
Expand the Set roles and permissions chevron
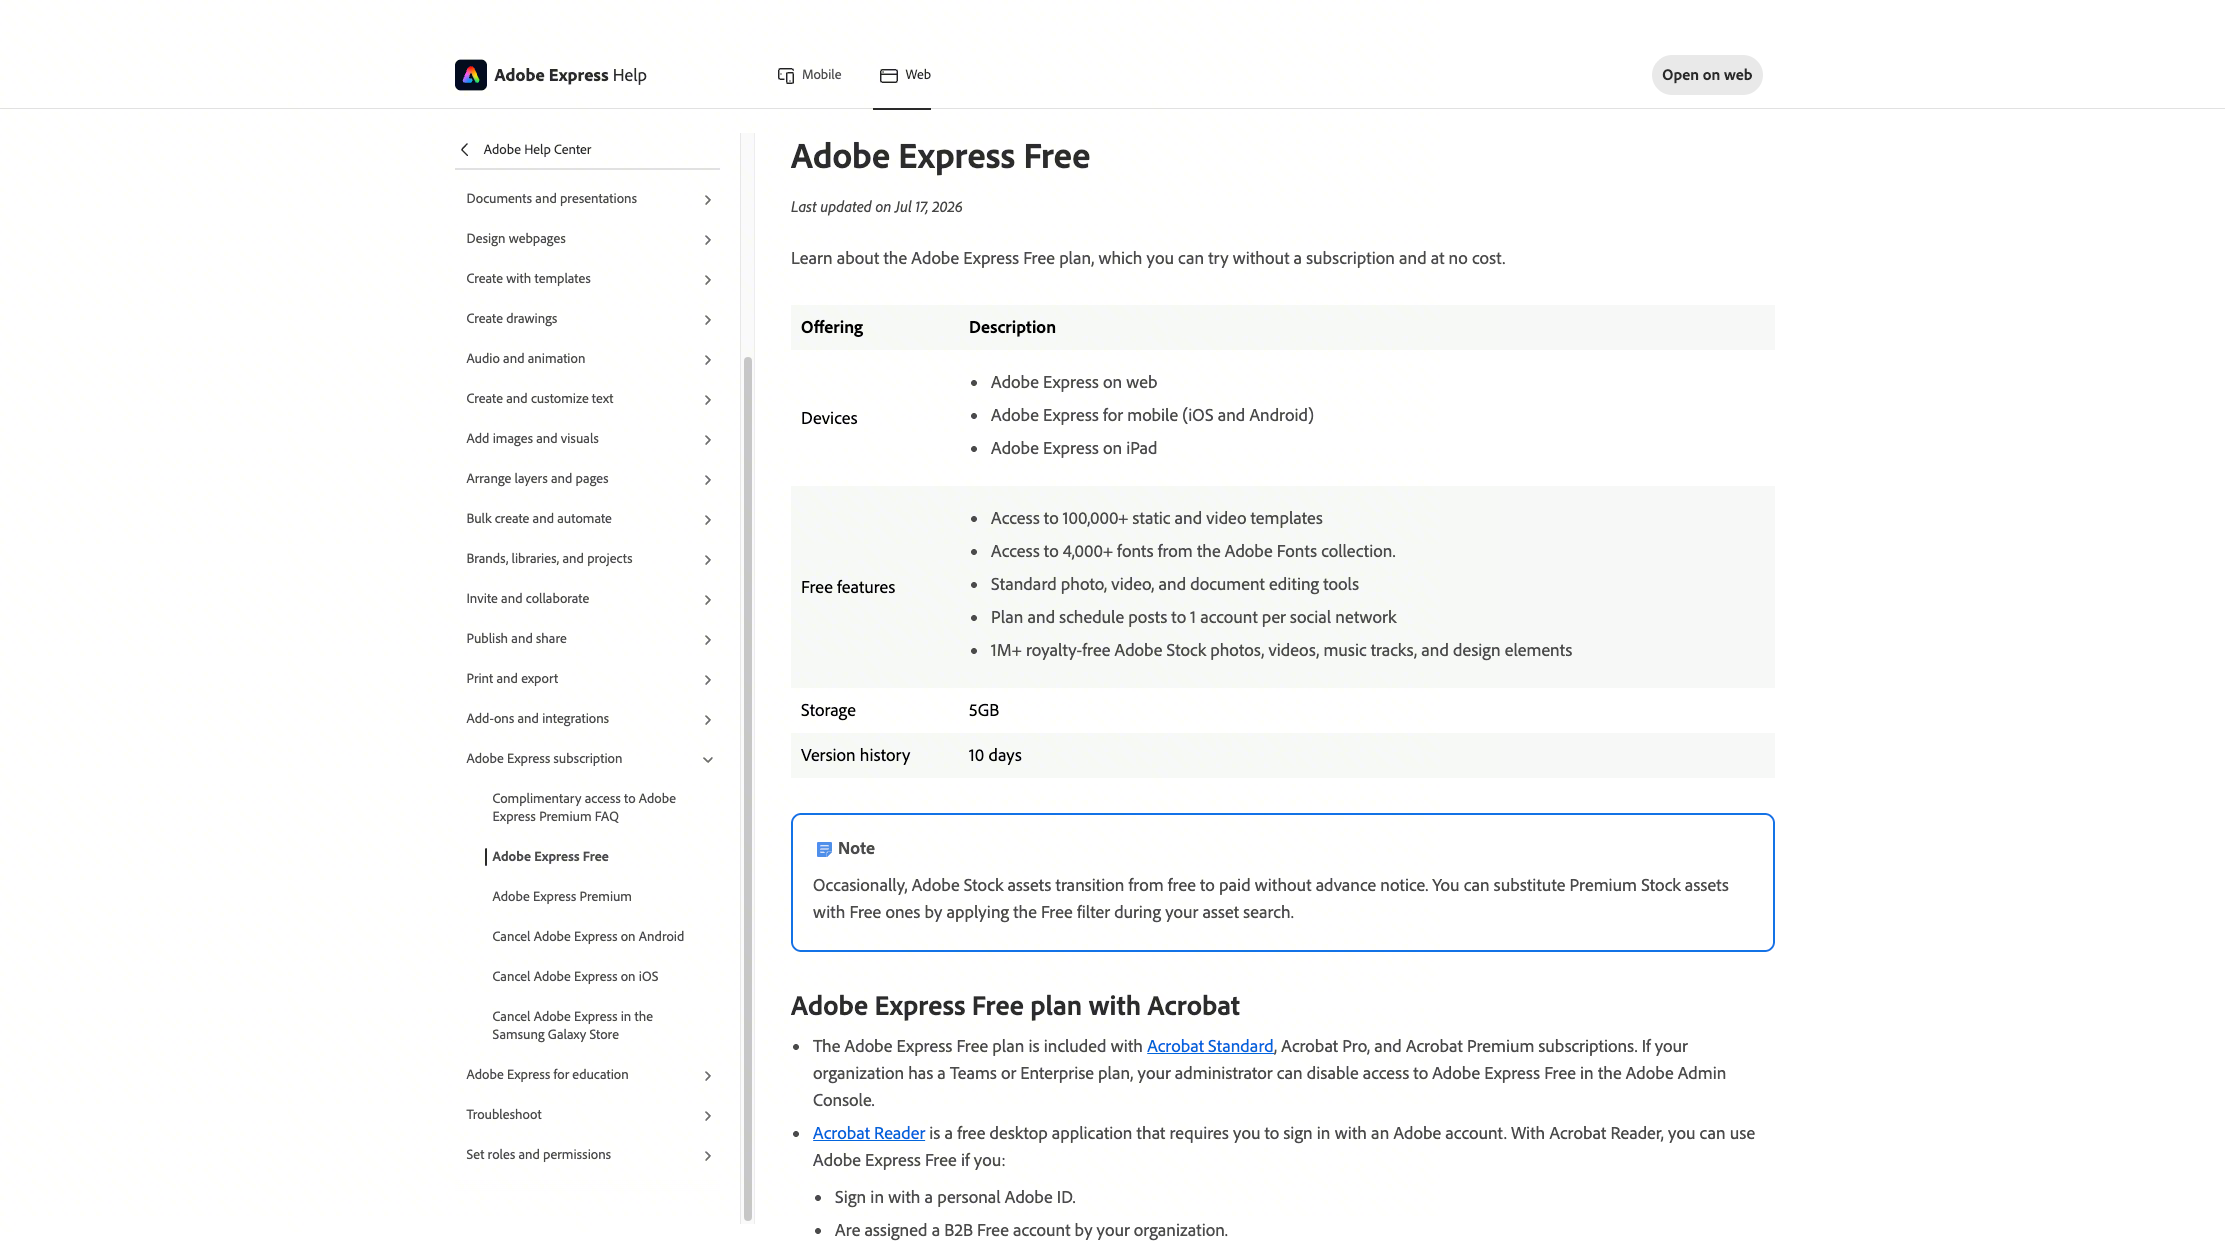[708, 1156]
